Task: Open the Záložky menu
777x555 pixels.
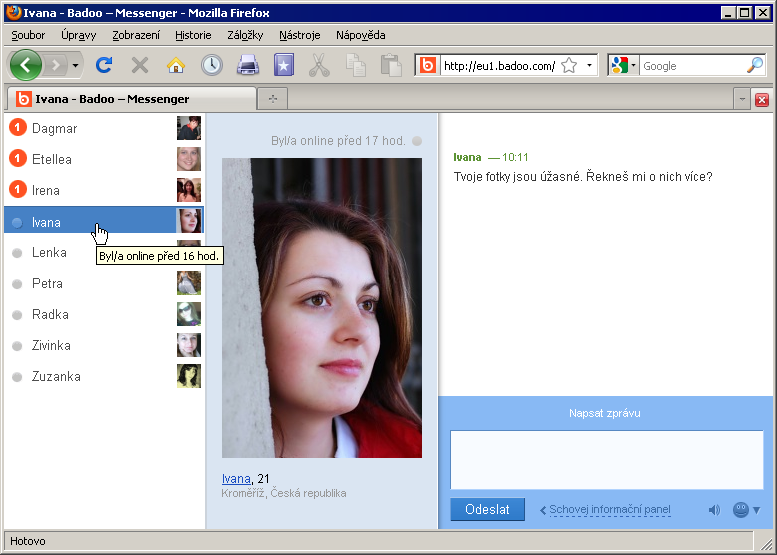Action: [245, 35]
